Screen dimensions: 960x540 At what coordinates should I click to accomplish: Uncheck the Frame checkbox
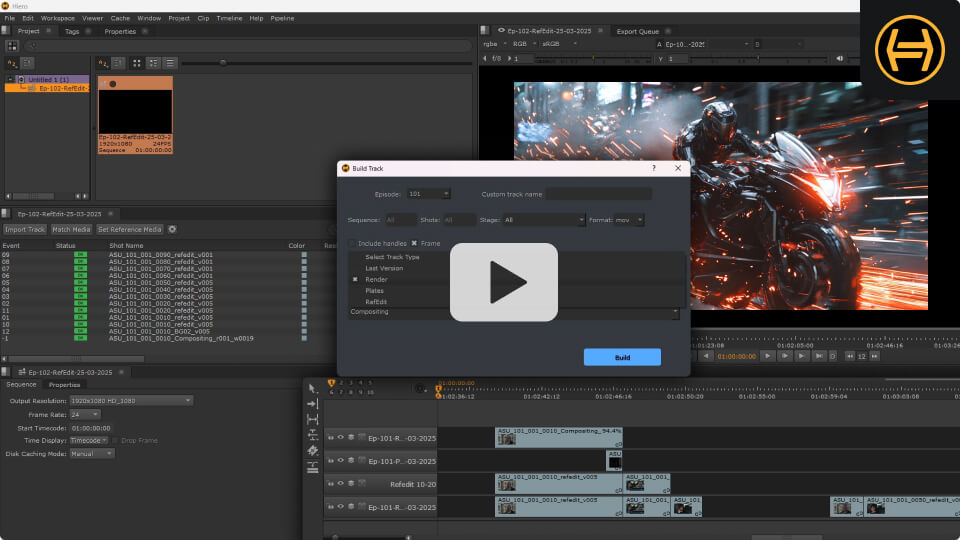click(x=415, y=243)
